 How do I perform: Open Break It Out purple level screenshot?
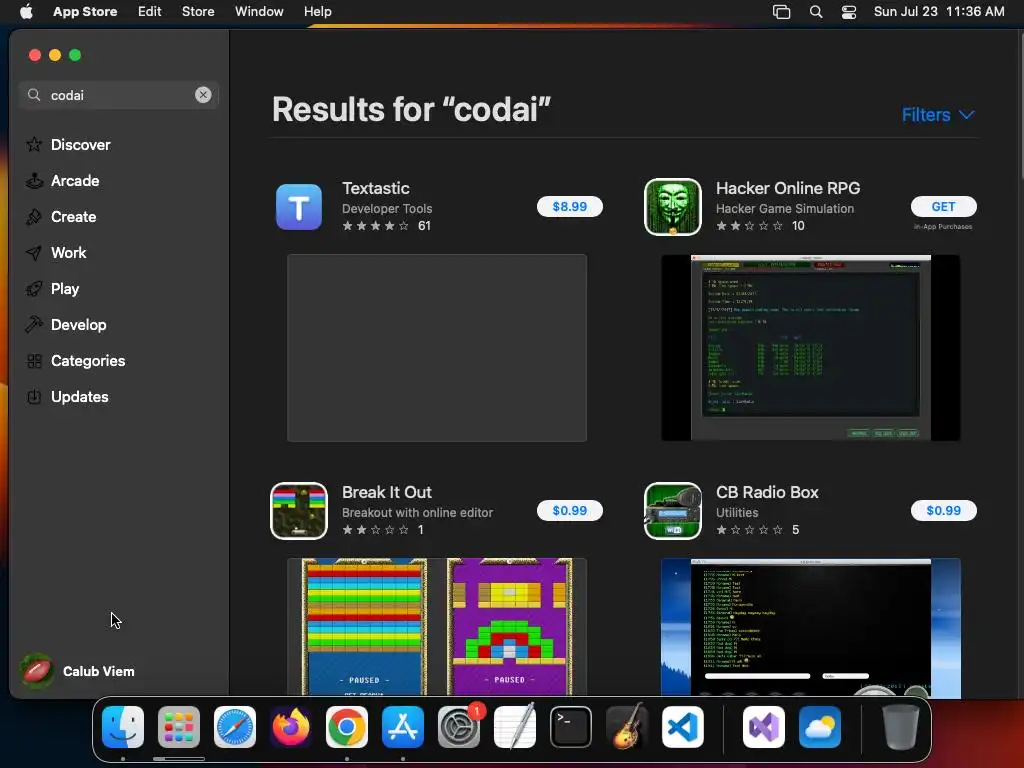coord(509,627)
